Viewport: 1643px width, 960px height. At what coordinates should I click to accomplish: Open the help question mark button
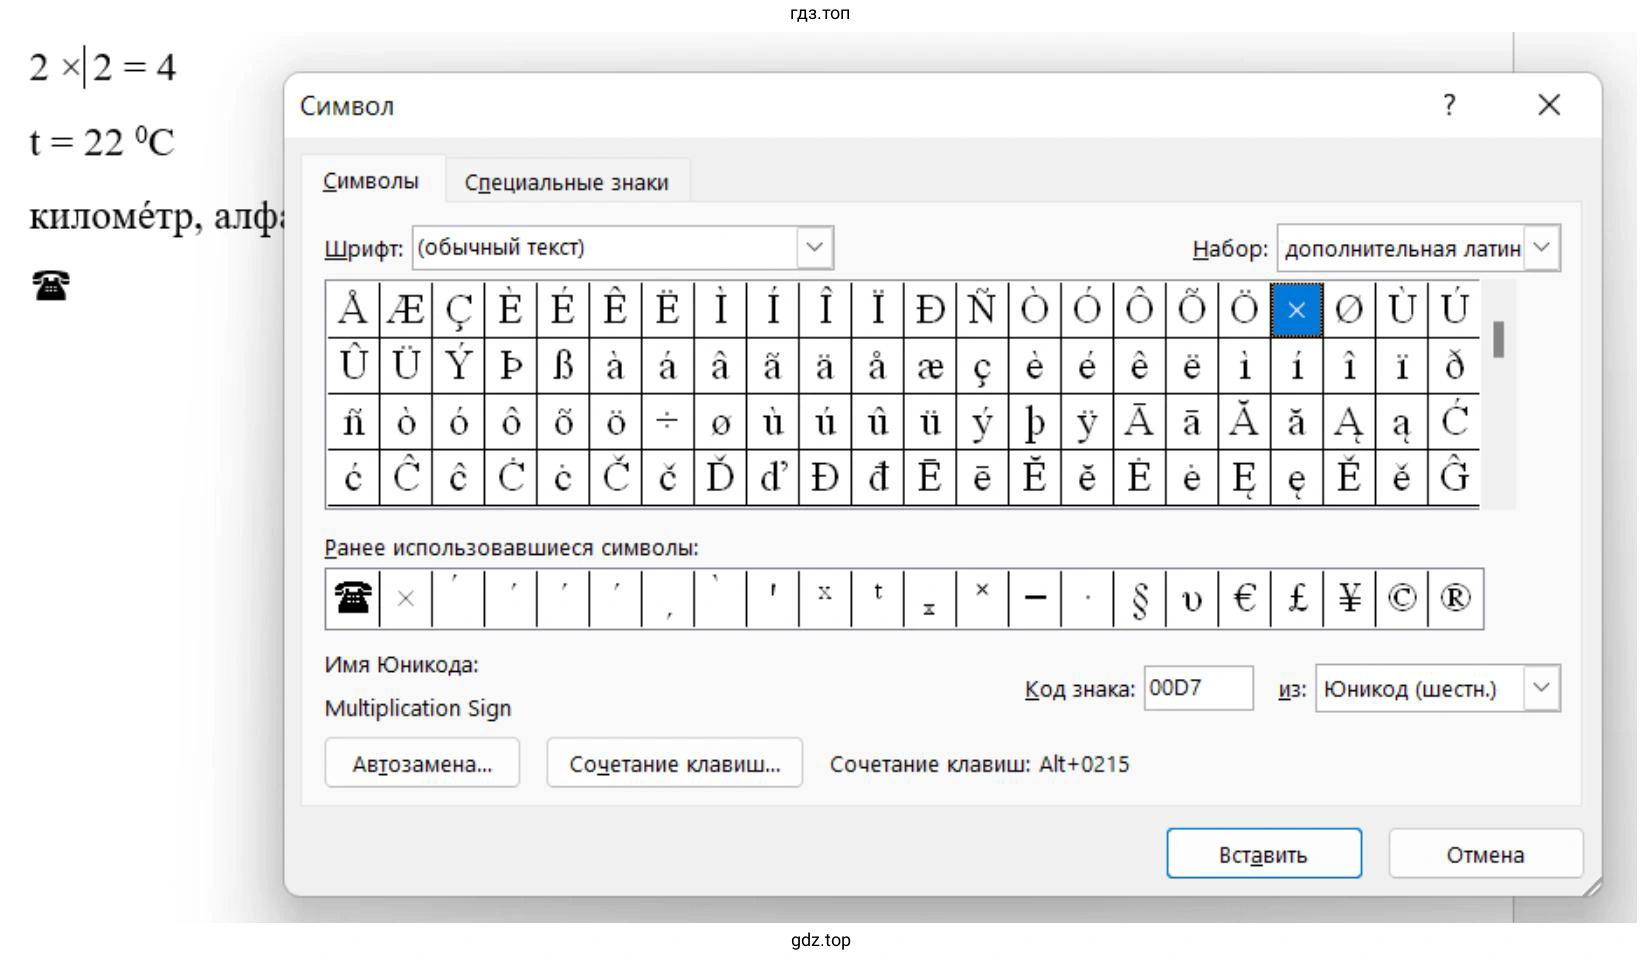(1449, 105)
